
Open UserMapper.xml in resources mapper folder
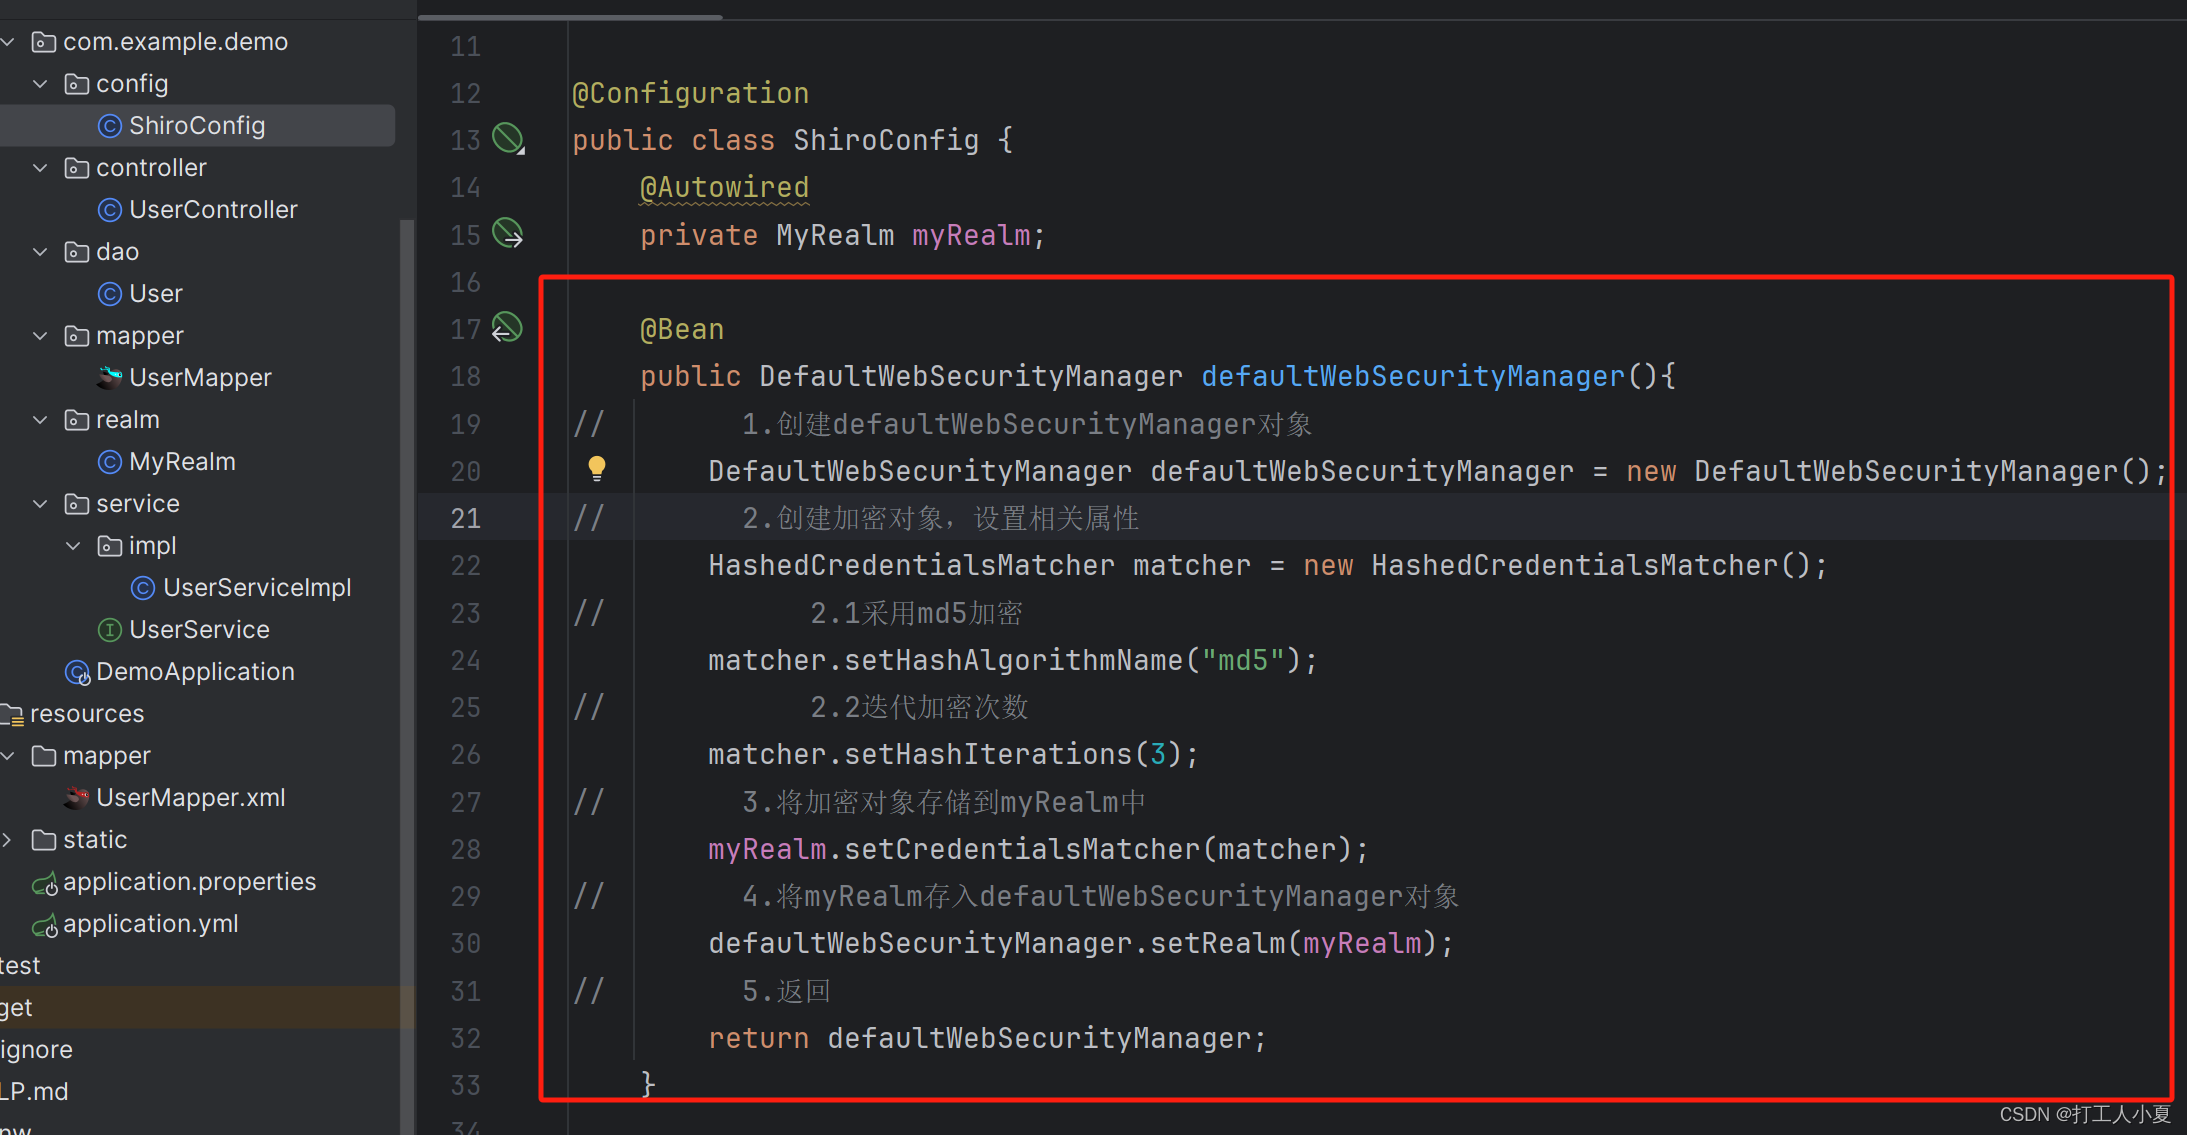190,798
